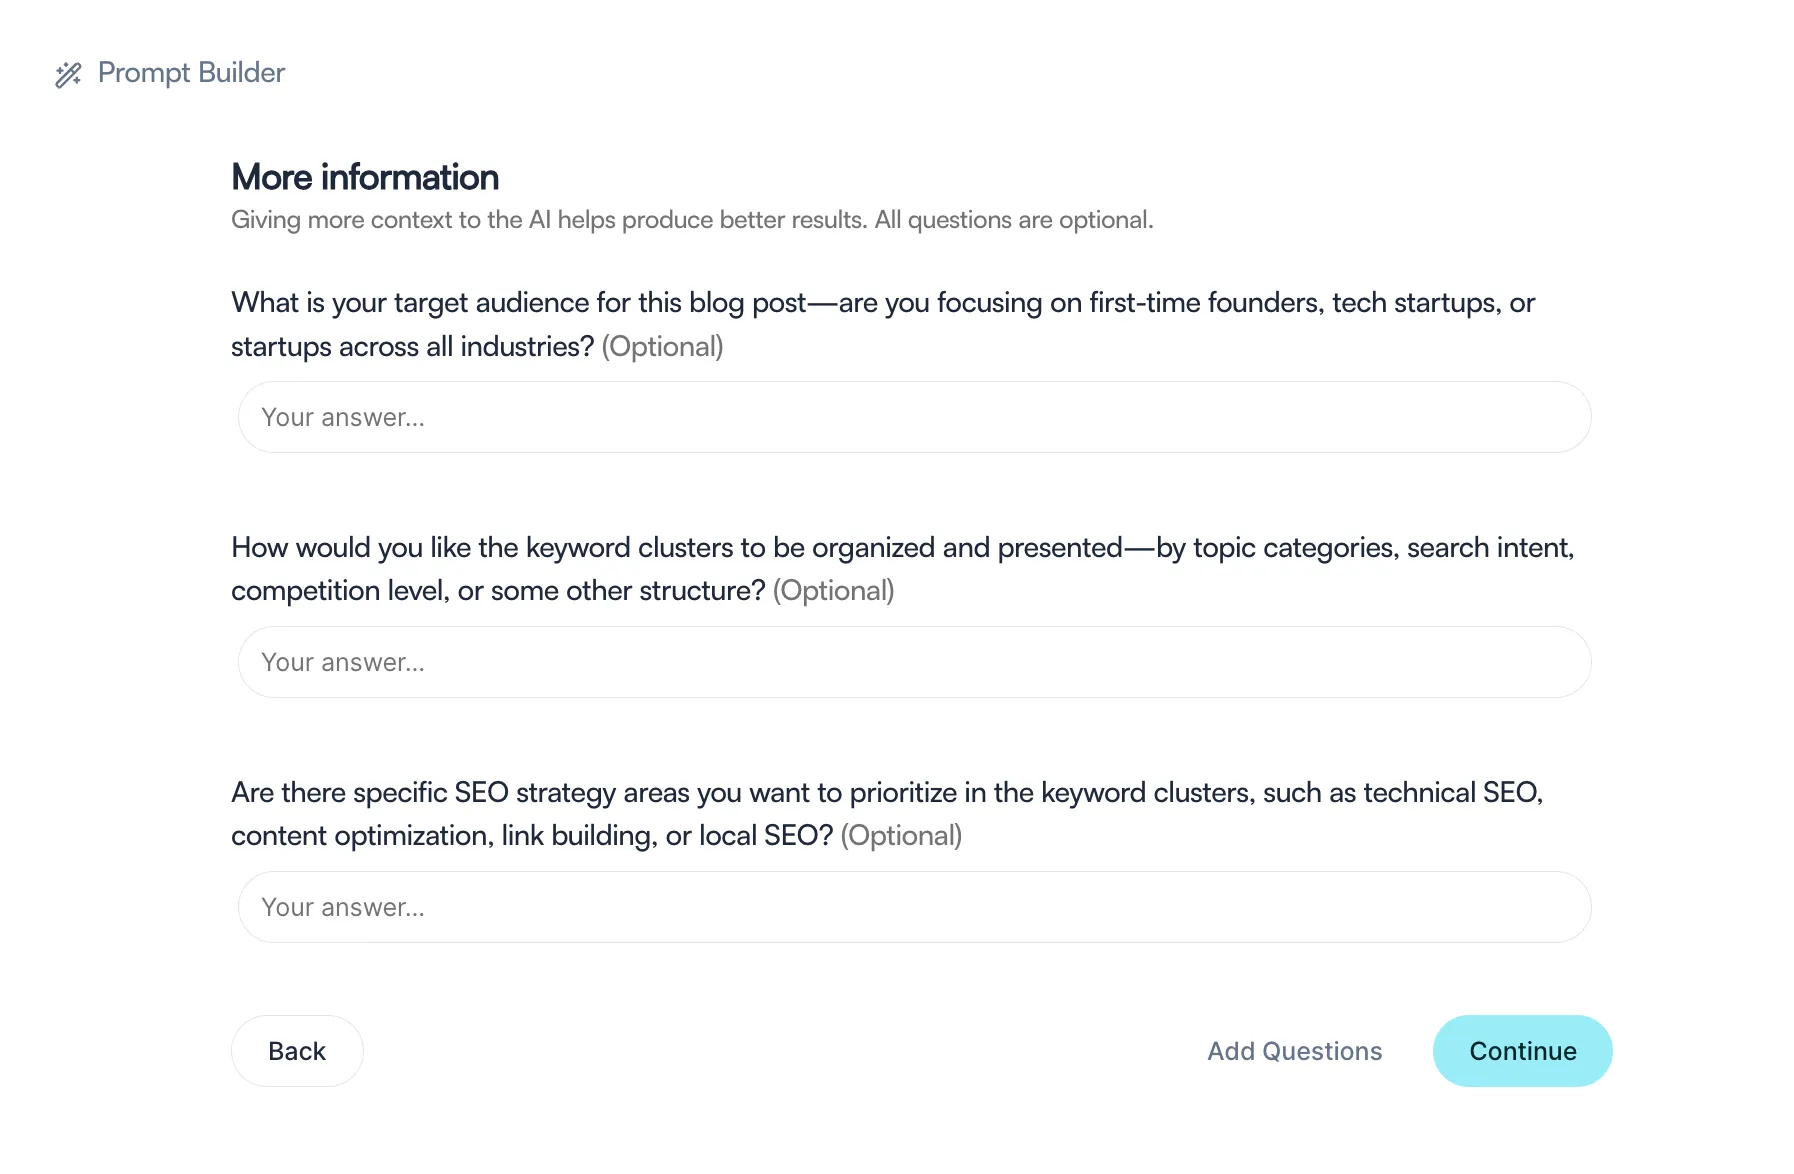Proceed with the Continue button
The width and height of the screenshot is (1794, 1174).
1522,1051
